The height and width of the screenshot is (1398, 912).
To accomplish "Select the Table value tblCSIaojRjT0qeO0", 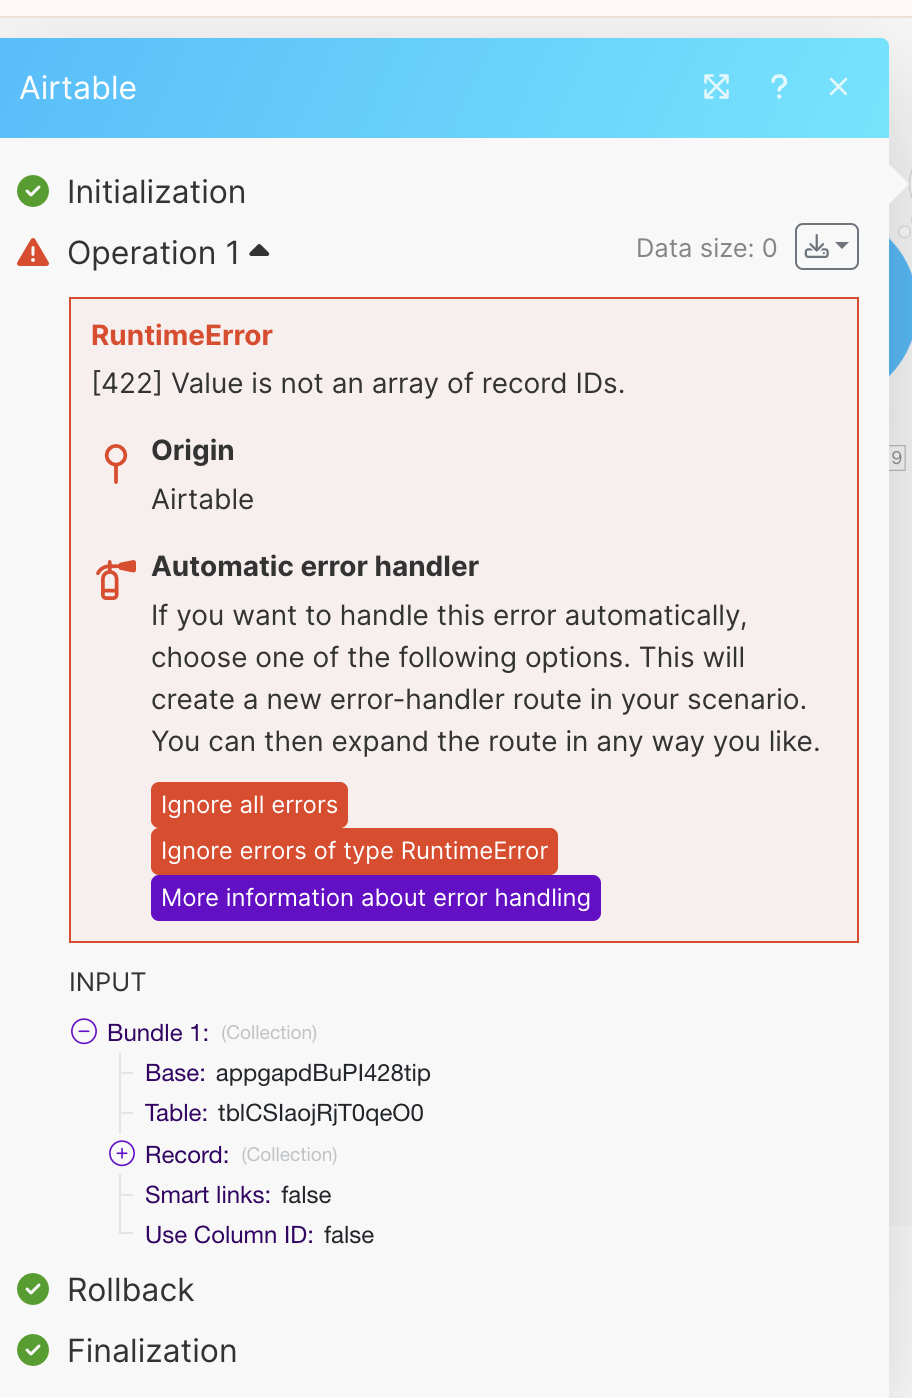I will coord(320,1113).
